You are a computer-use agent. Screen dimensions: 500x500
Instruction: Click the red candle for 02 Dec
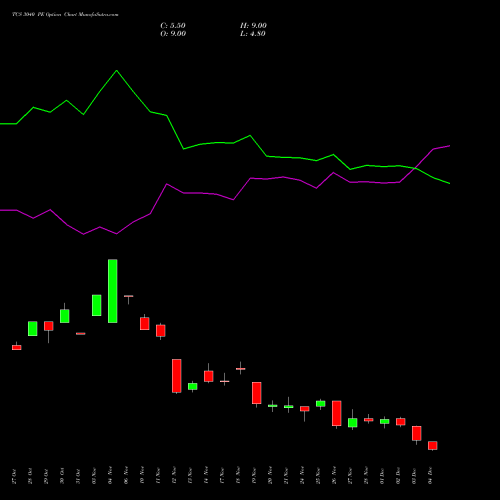(x=401, y=422)
